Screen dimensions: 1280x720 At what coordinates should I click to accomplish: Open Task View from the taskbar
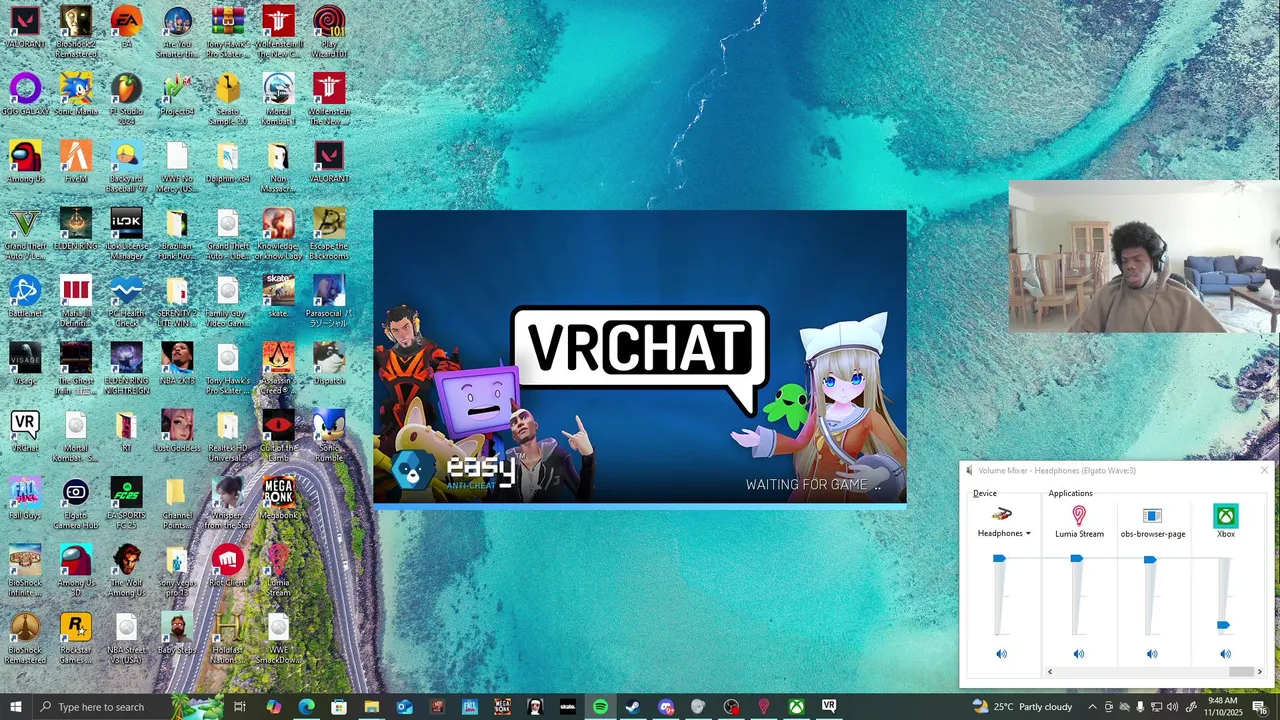pos(240,707)
